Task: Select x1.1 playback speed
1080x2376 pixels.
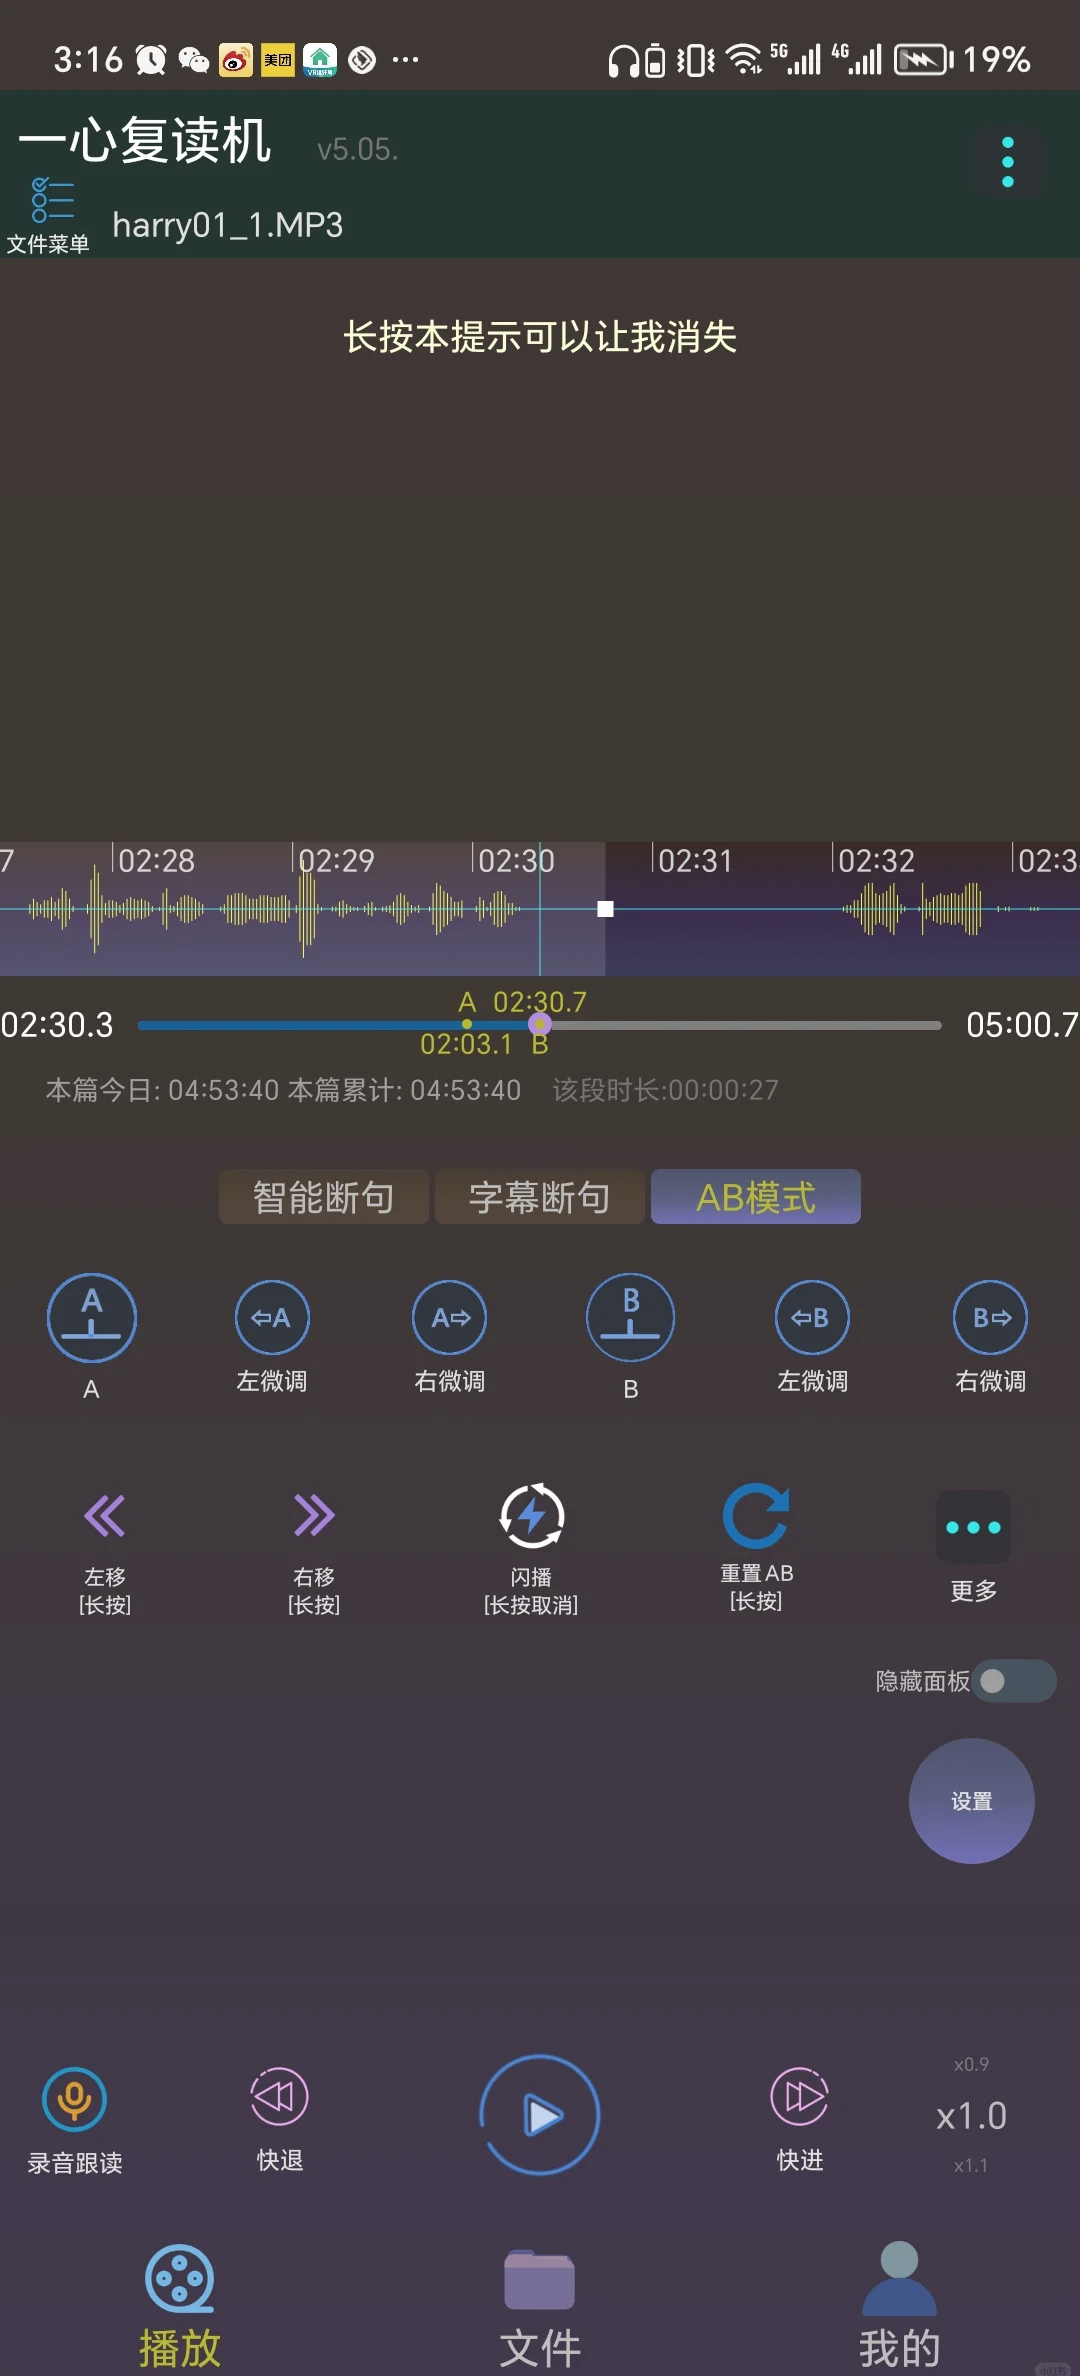Action: (x=971, y=2165)
